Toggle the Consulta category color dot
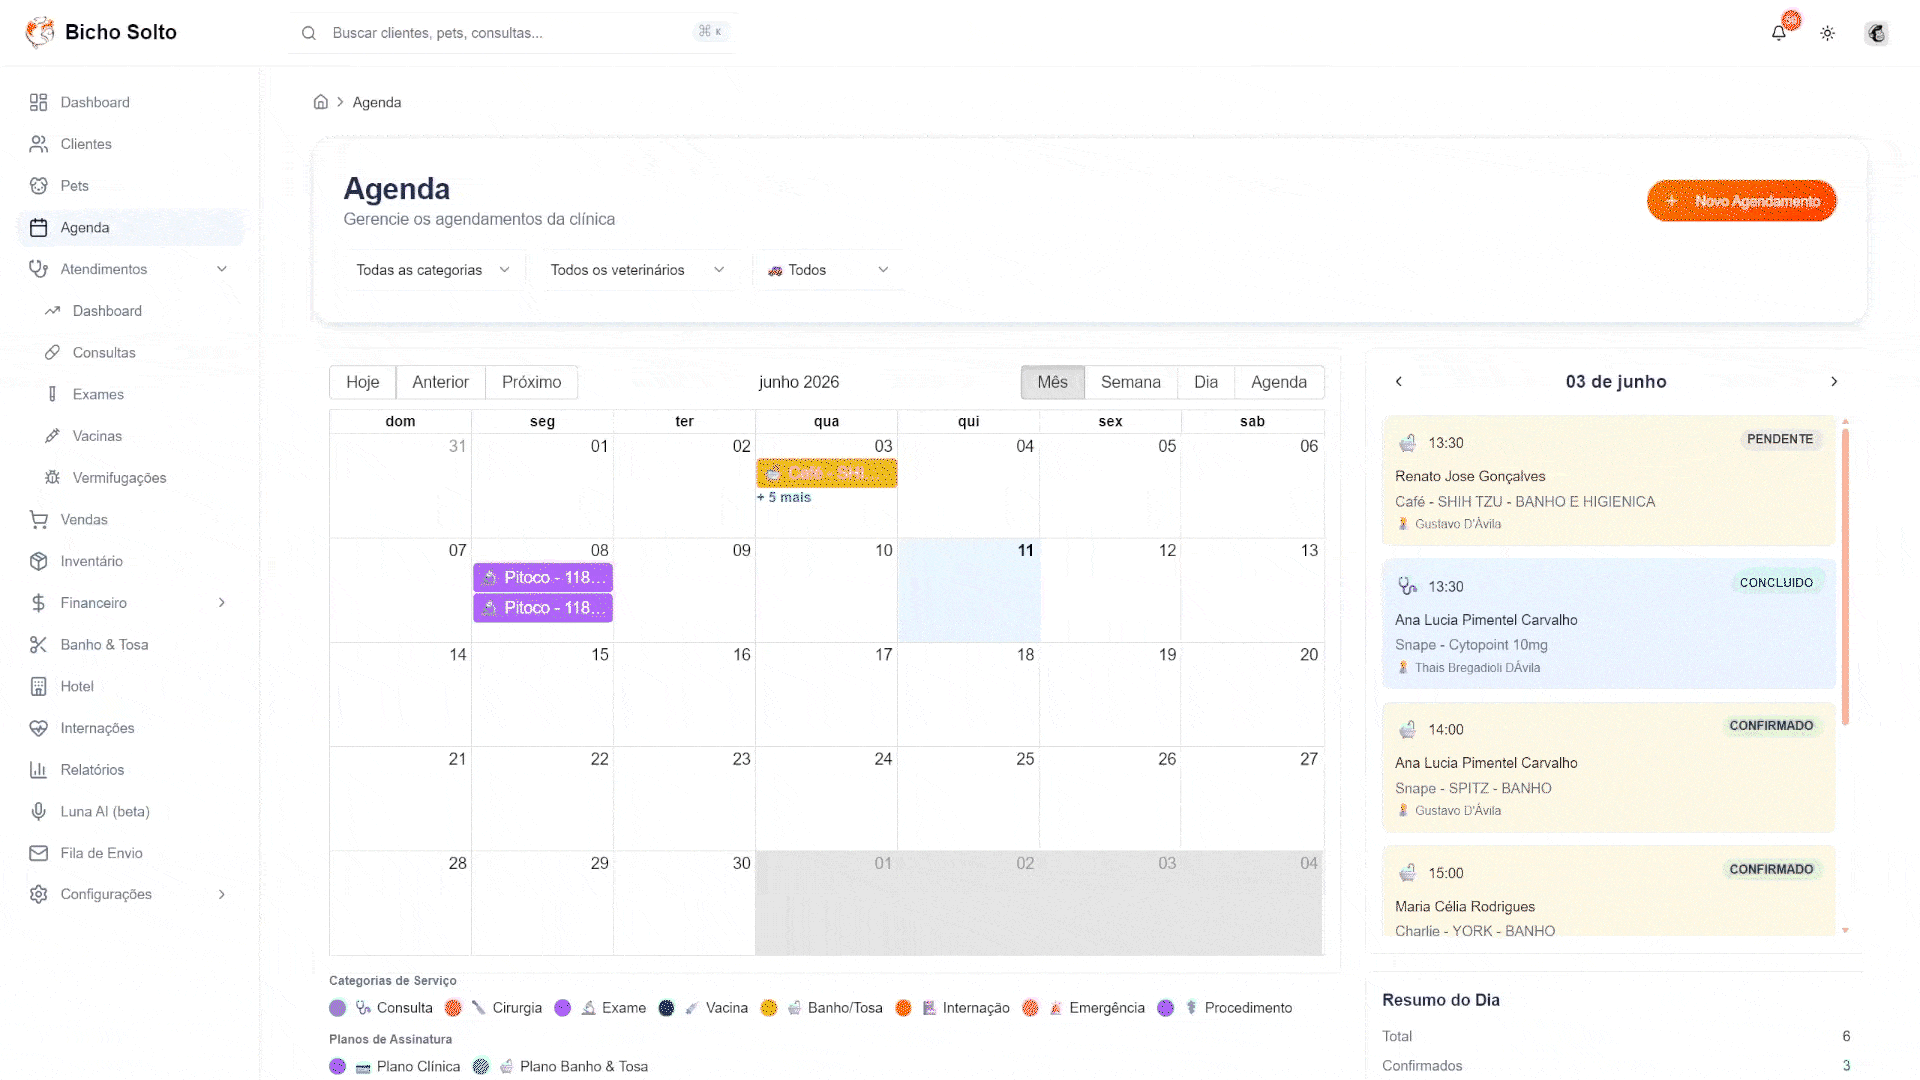The width and height of the screenshot is (1920, 1080). pyautogui.click(x=338, y=1008)
